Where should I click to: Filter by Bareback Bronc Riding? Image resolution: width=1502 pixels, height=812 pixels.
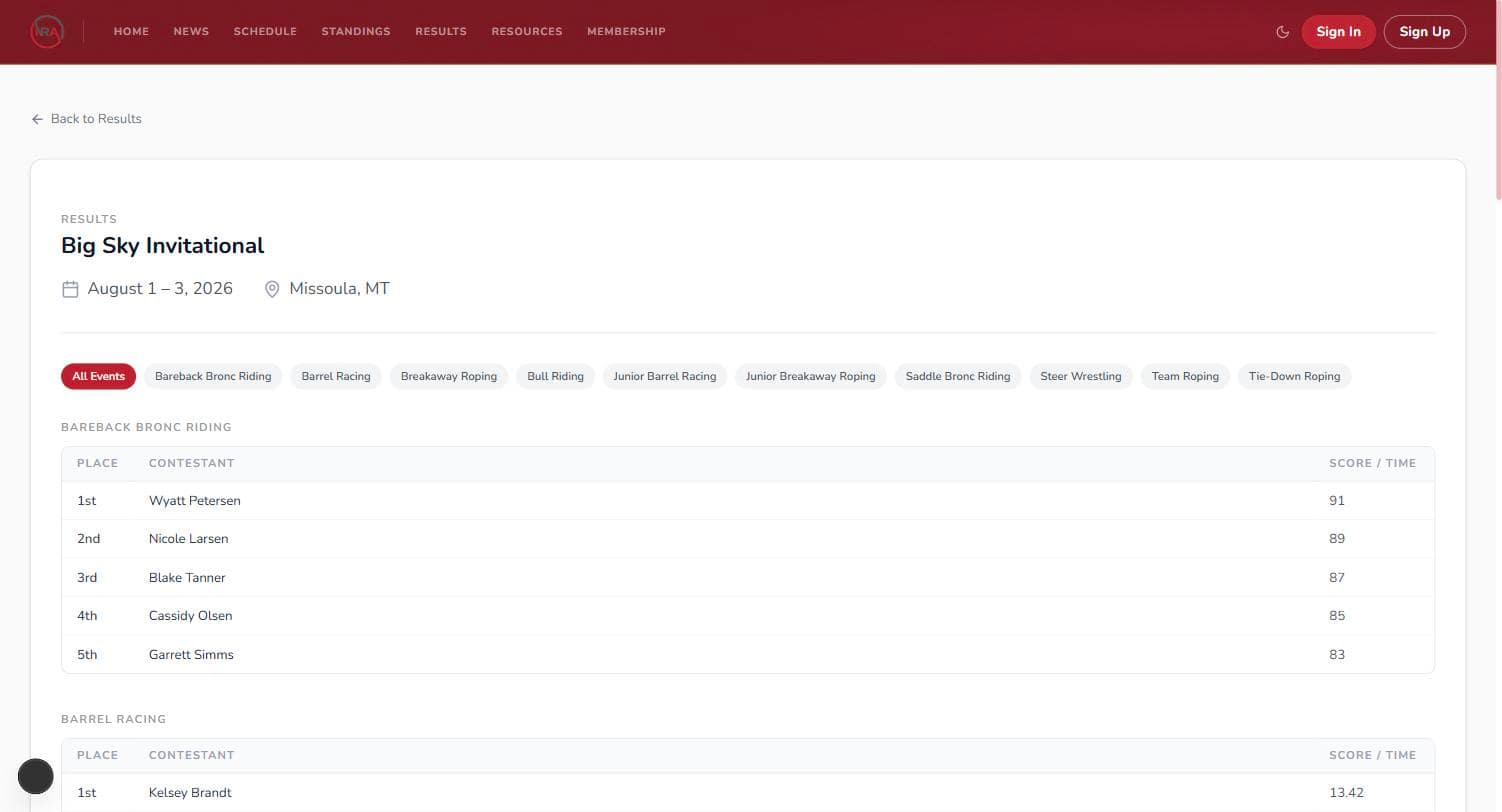[x=213, y=377]
